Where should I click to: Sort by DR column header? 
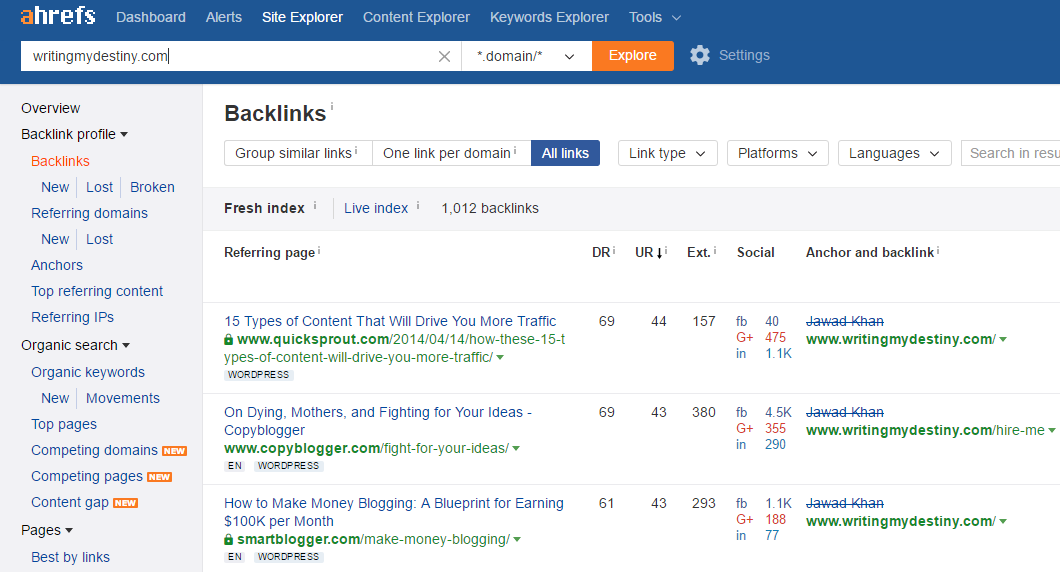601,252
